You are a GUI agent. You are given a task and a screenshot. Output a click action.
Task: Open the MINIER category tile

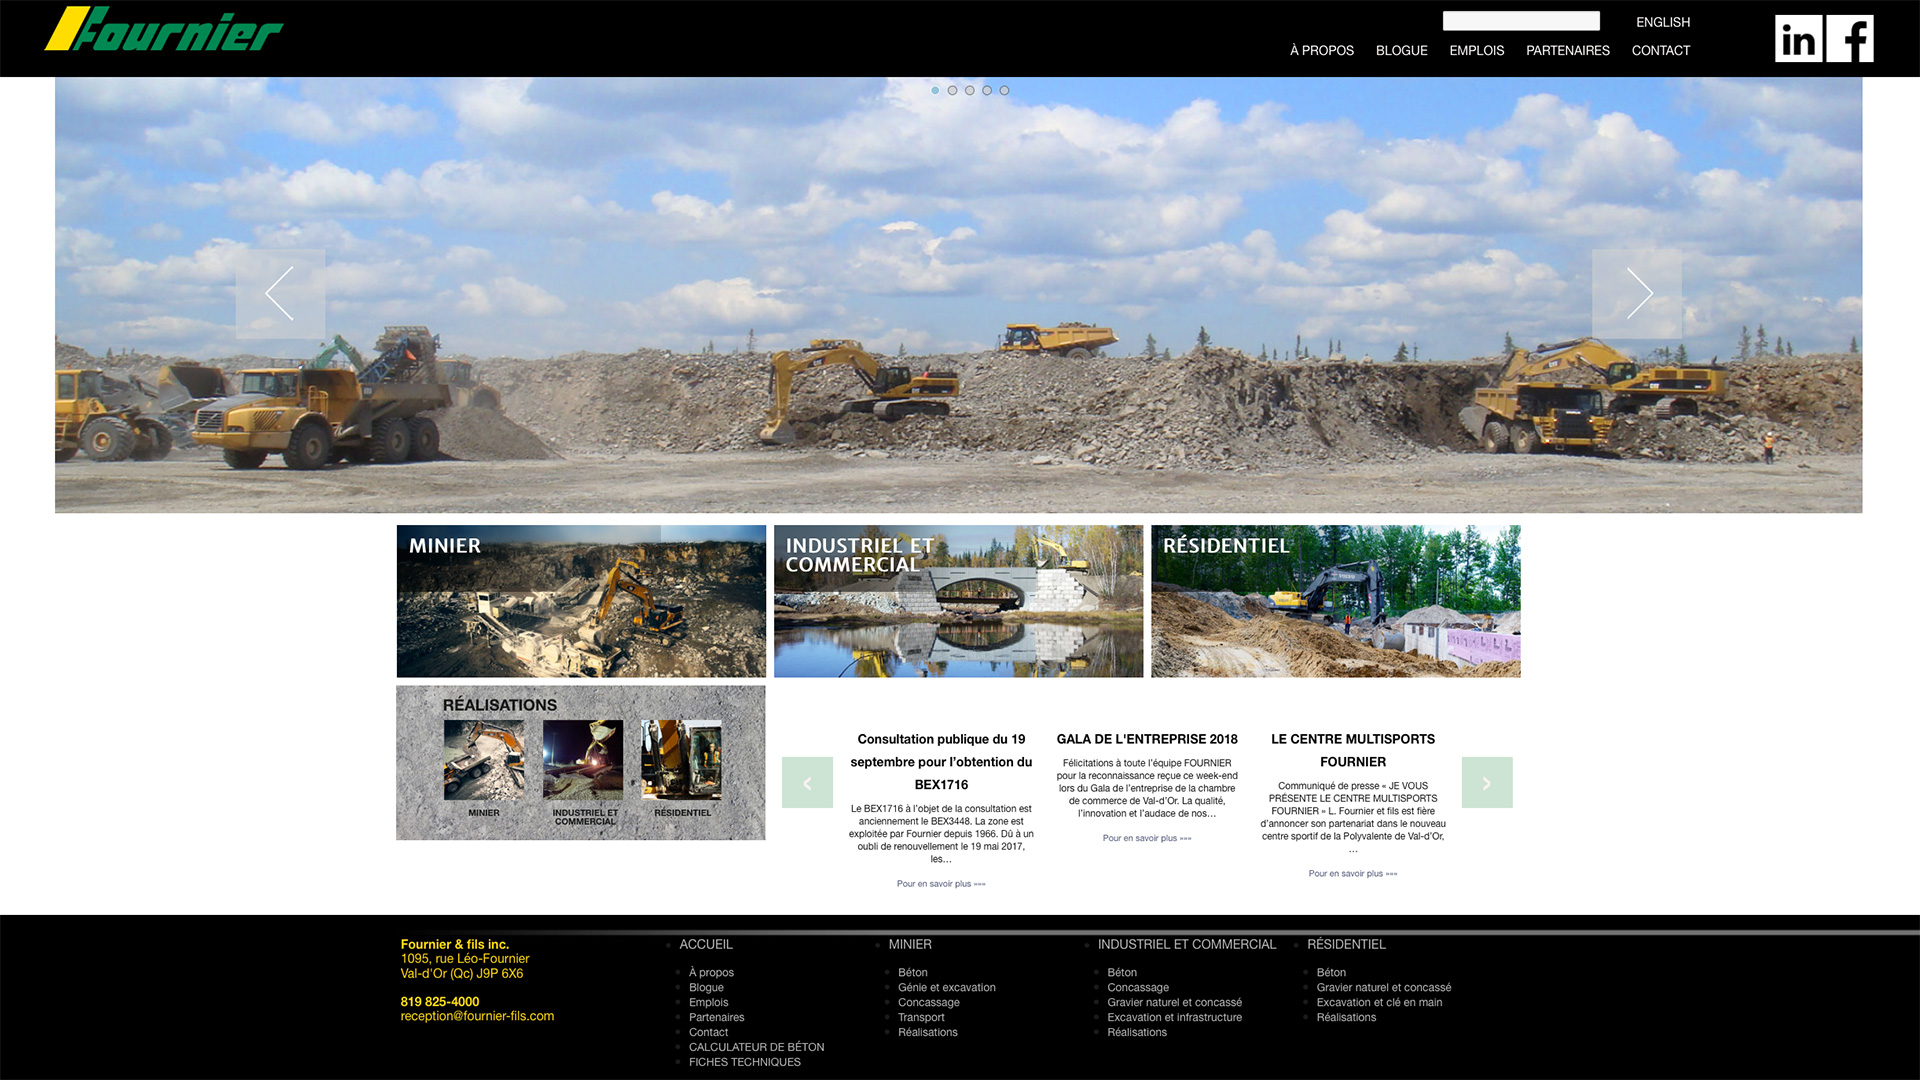click(x=581, y=601)
